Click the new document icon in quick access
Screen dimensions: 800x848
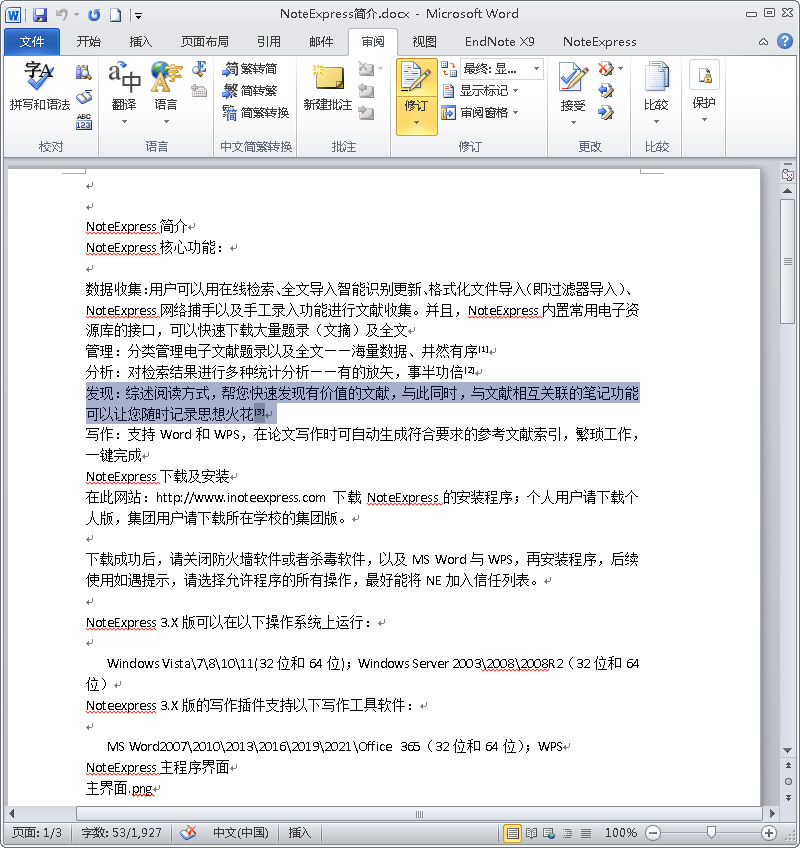[115, 15]
